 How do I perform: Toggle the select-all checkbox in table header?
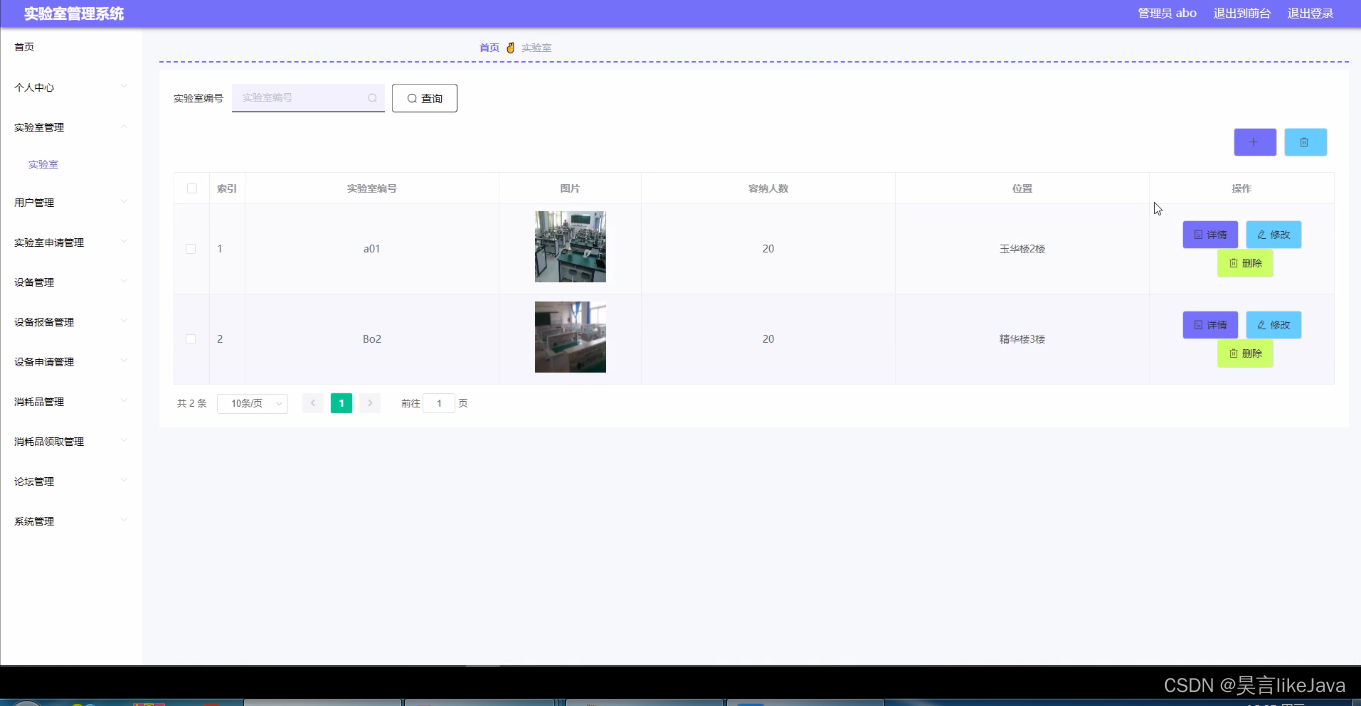coord(192,188)
